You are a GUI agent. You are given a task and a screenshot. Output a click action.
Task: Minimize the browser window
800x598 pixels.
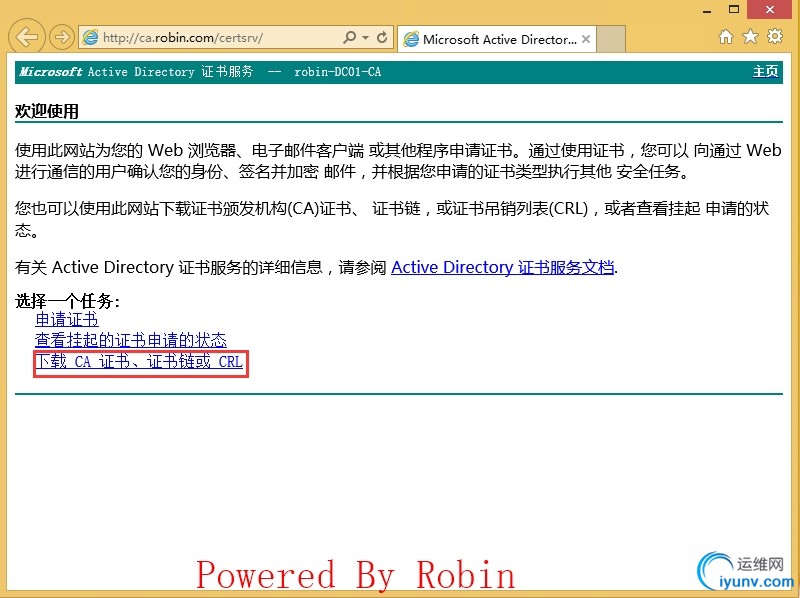coord(707,10)
